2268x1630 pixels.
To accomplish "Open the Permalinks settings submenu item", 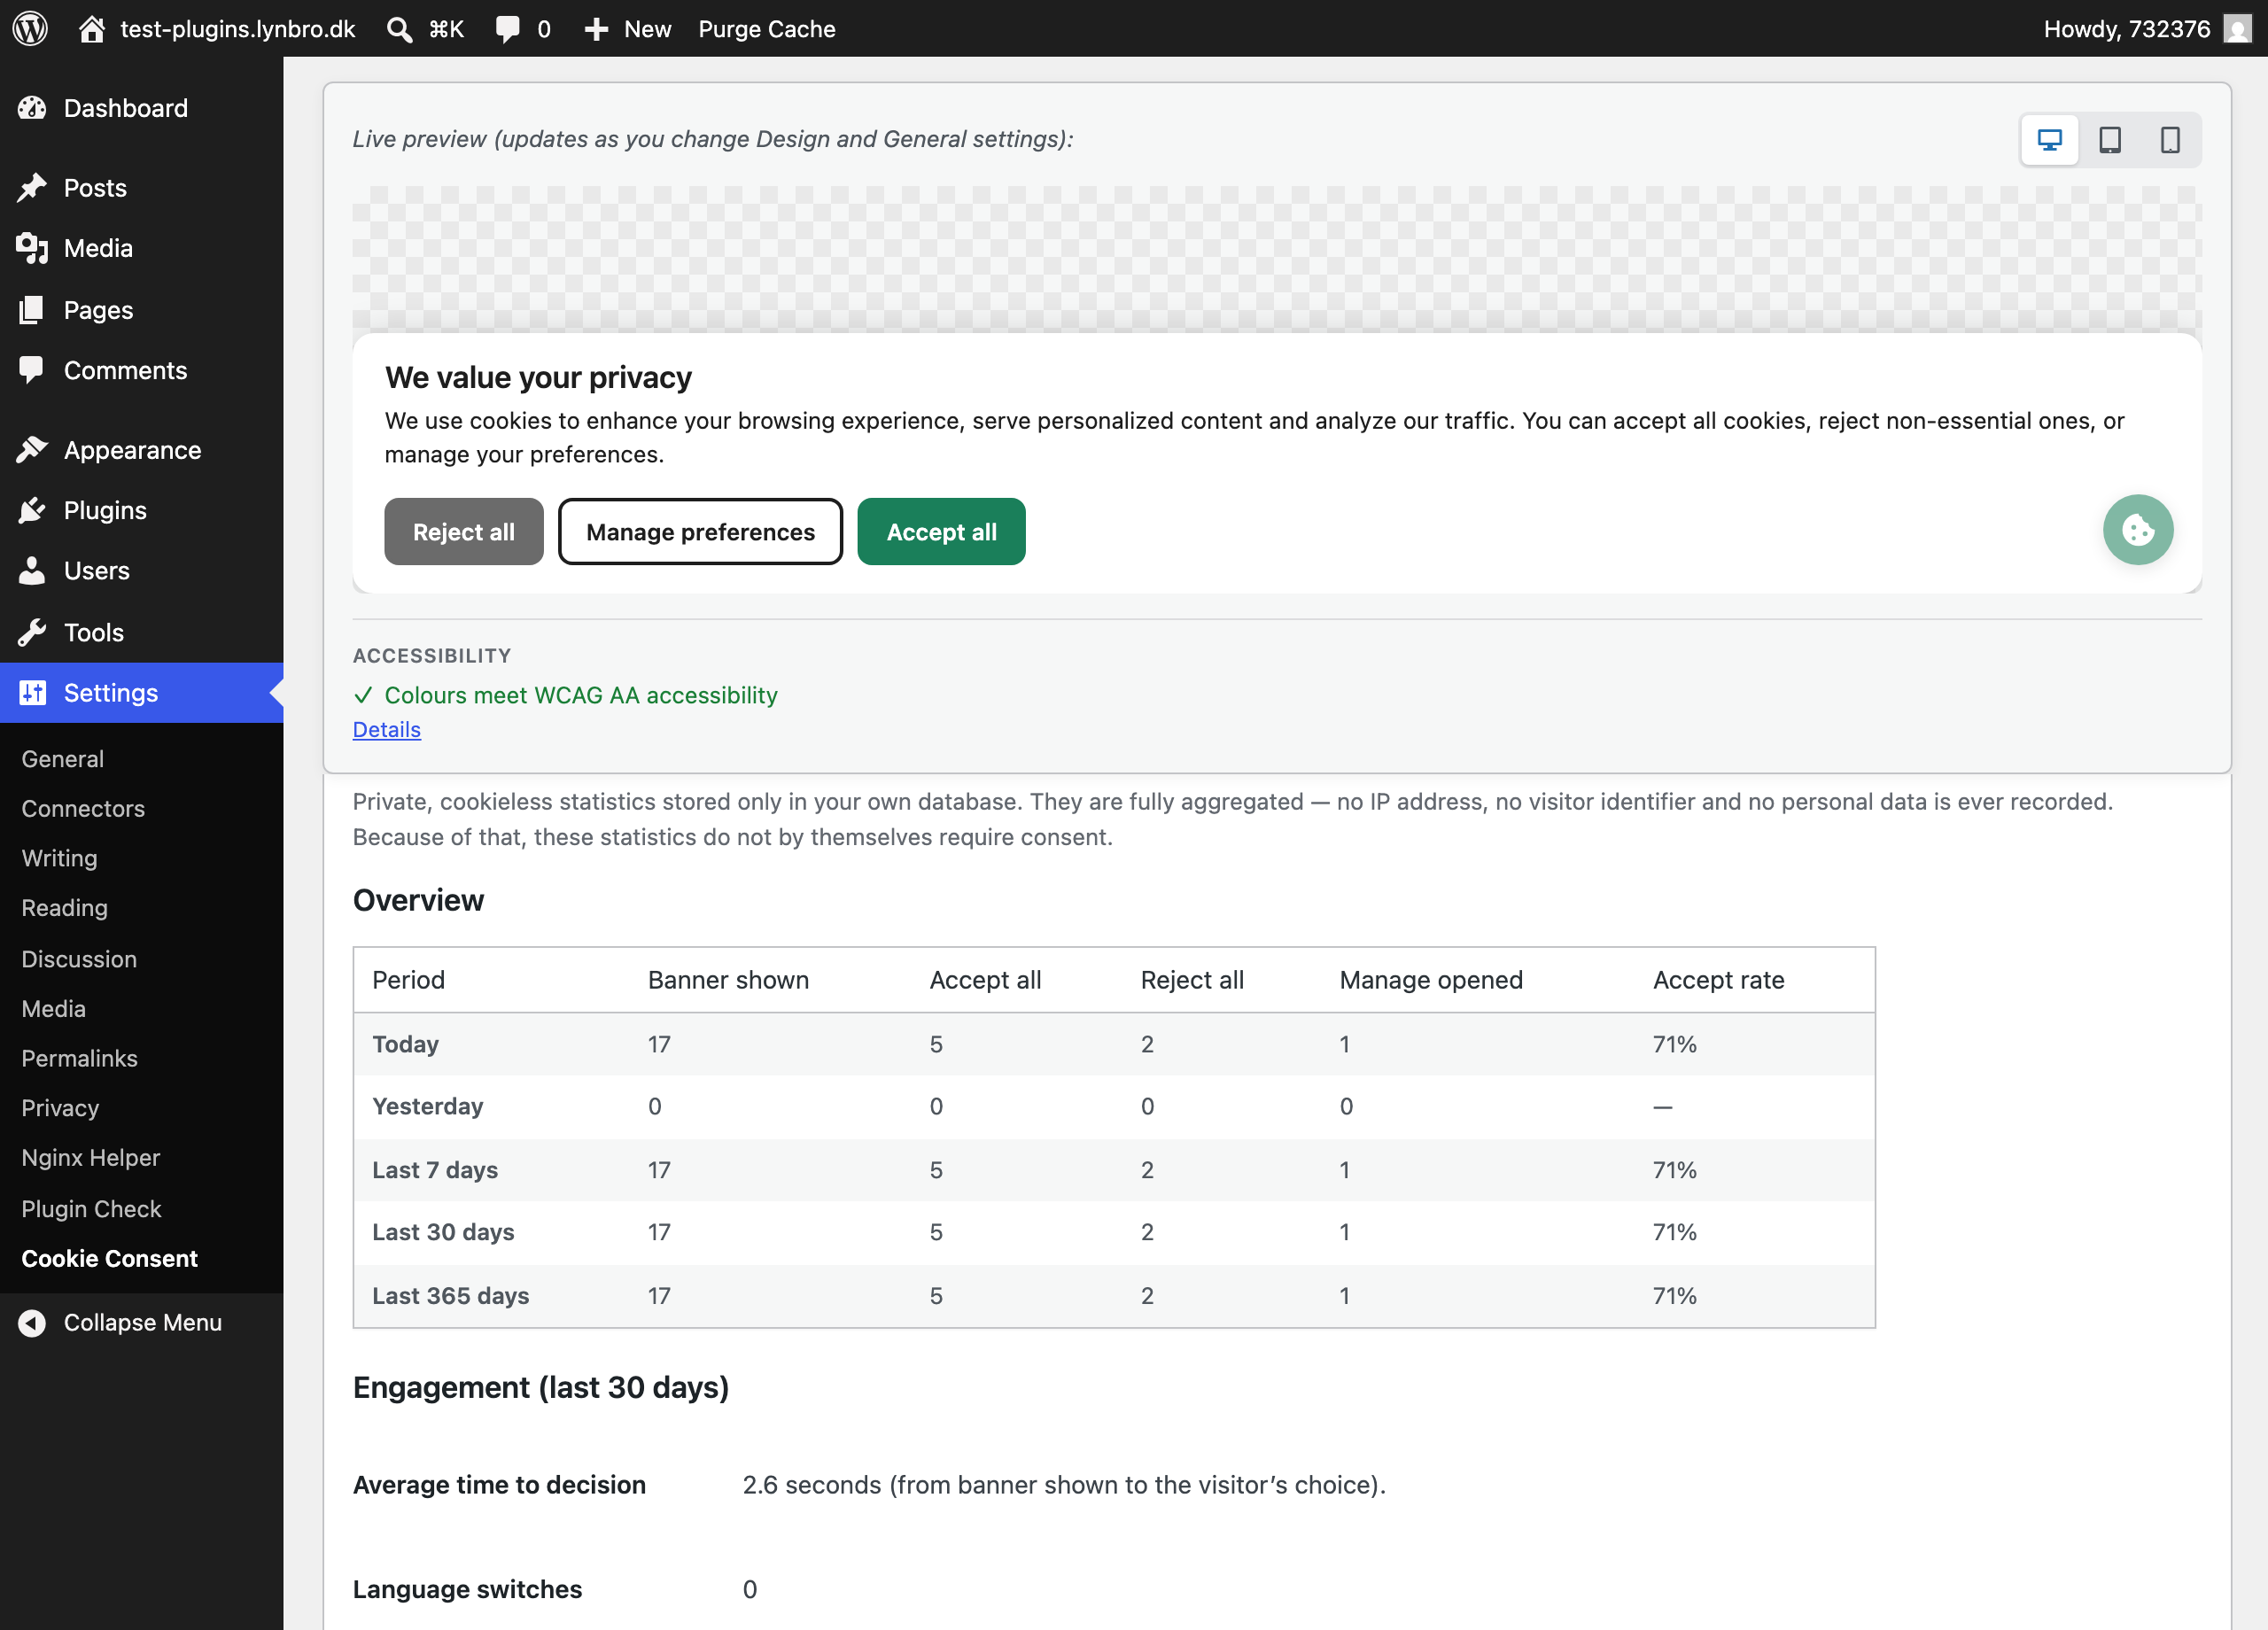I will [79, 1058].
